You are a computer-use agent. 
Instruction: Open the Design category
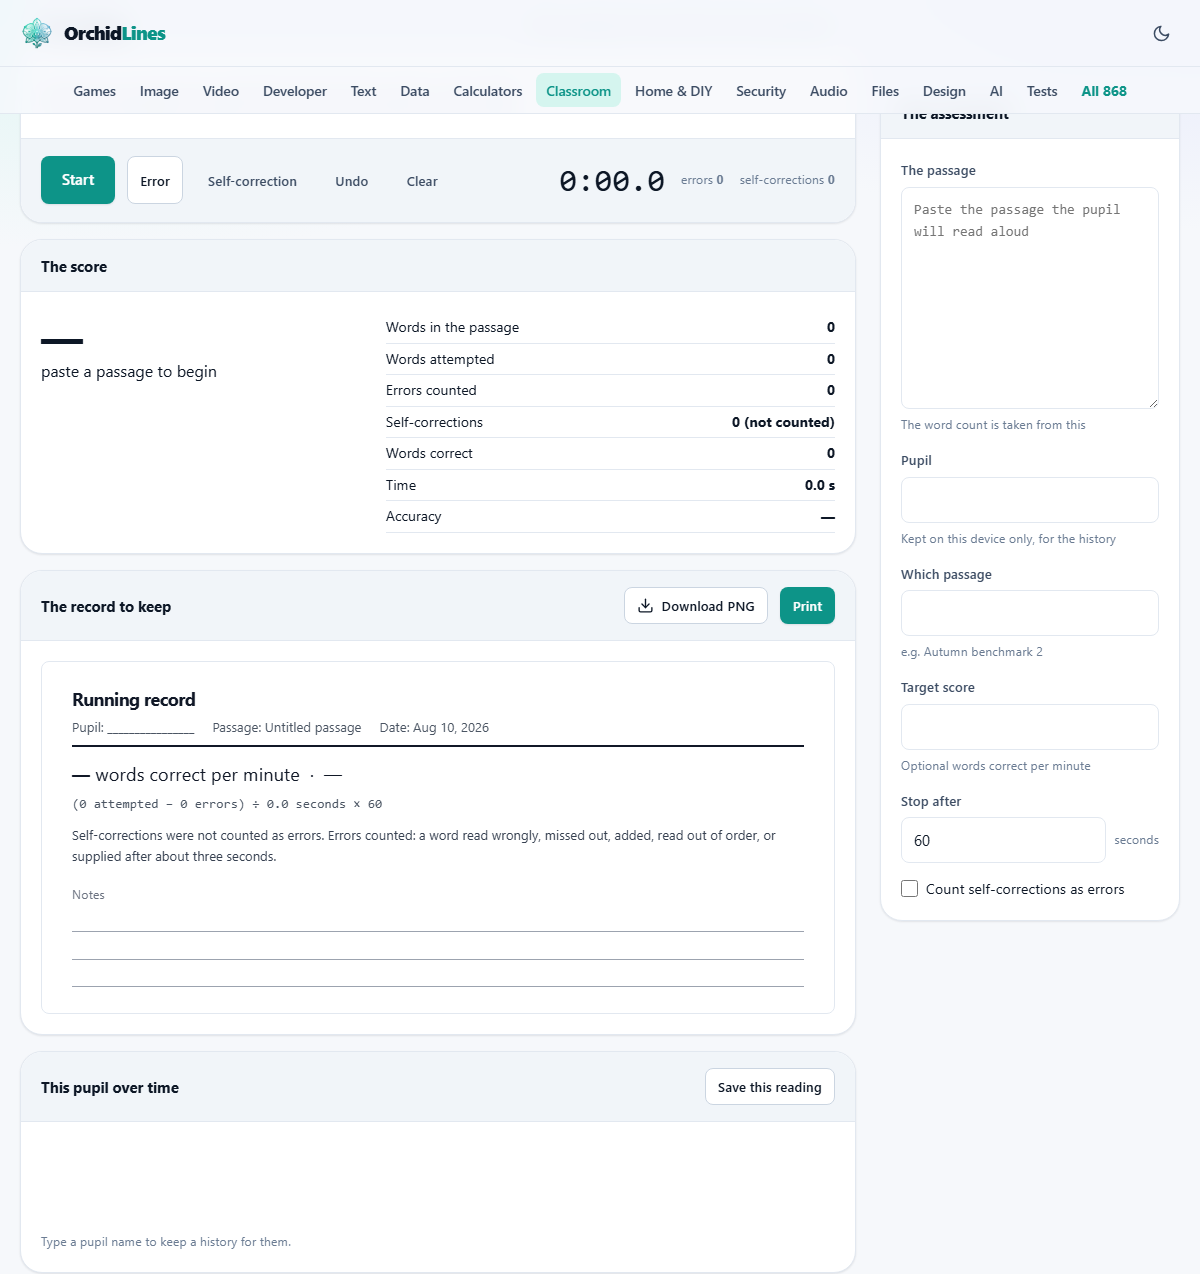(944, 91)
